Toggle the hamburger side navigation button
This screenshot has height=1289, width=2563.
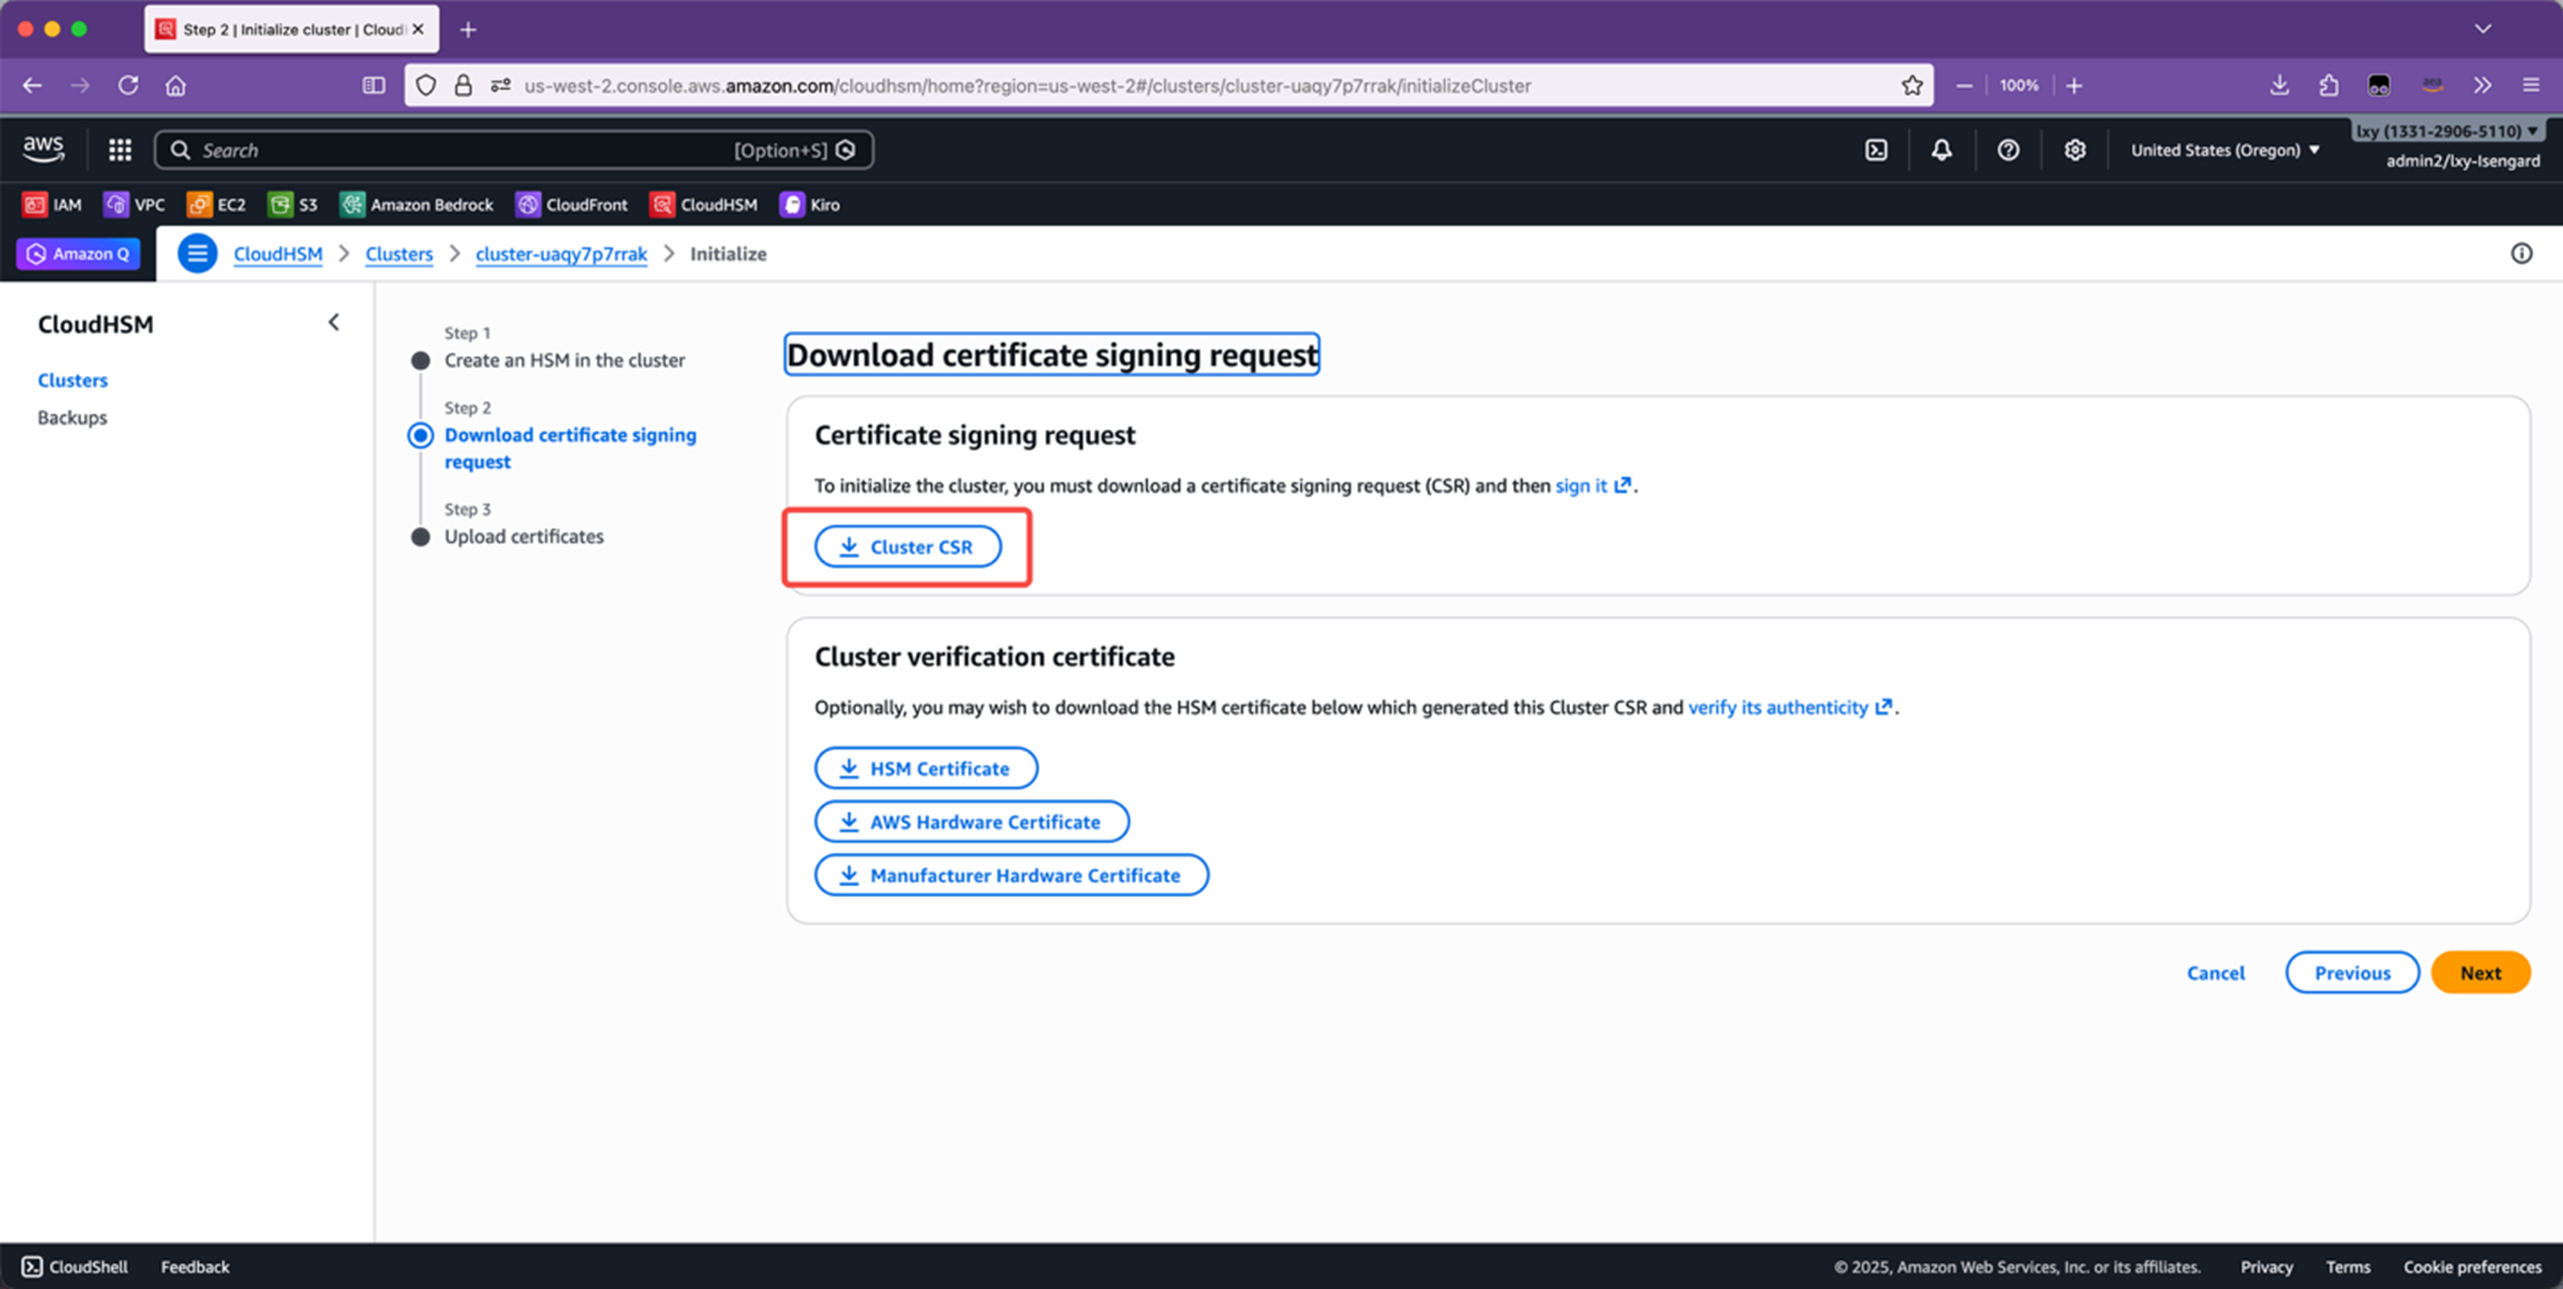click(x=197, y=254)
